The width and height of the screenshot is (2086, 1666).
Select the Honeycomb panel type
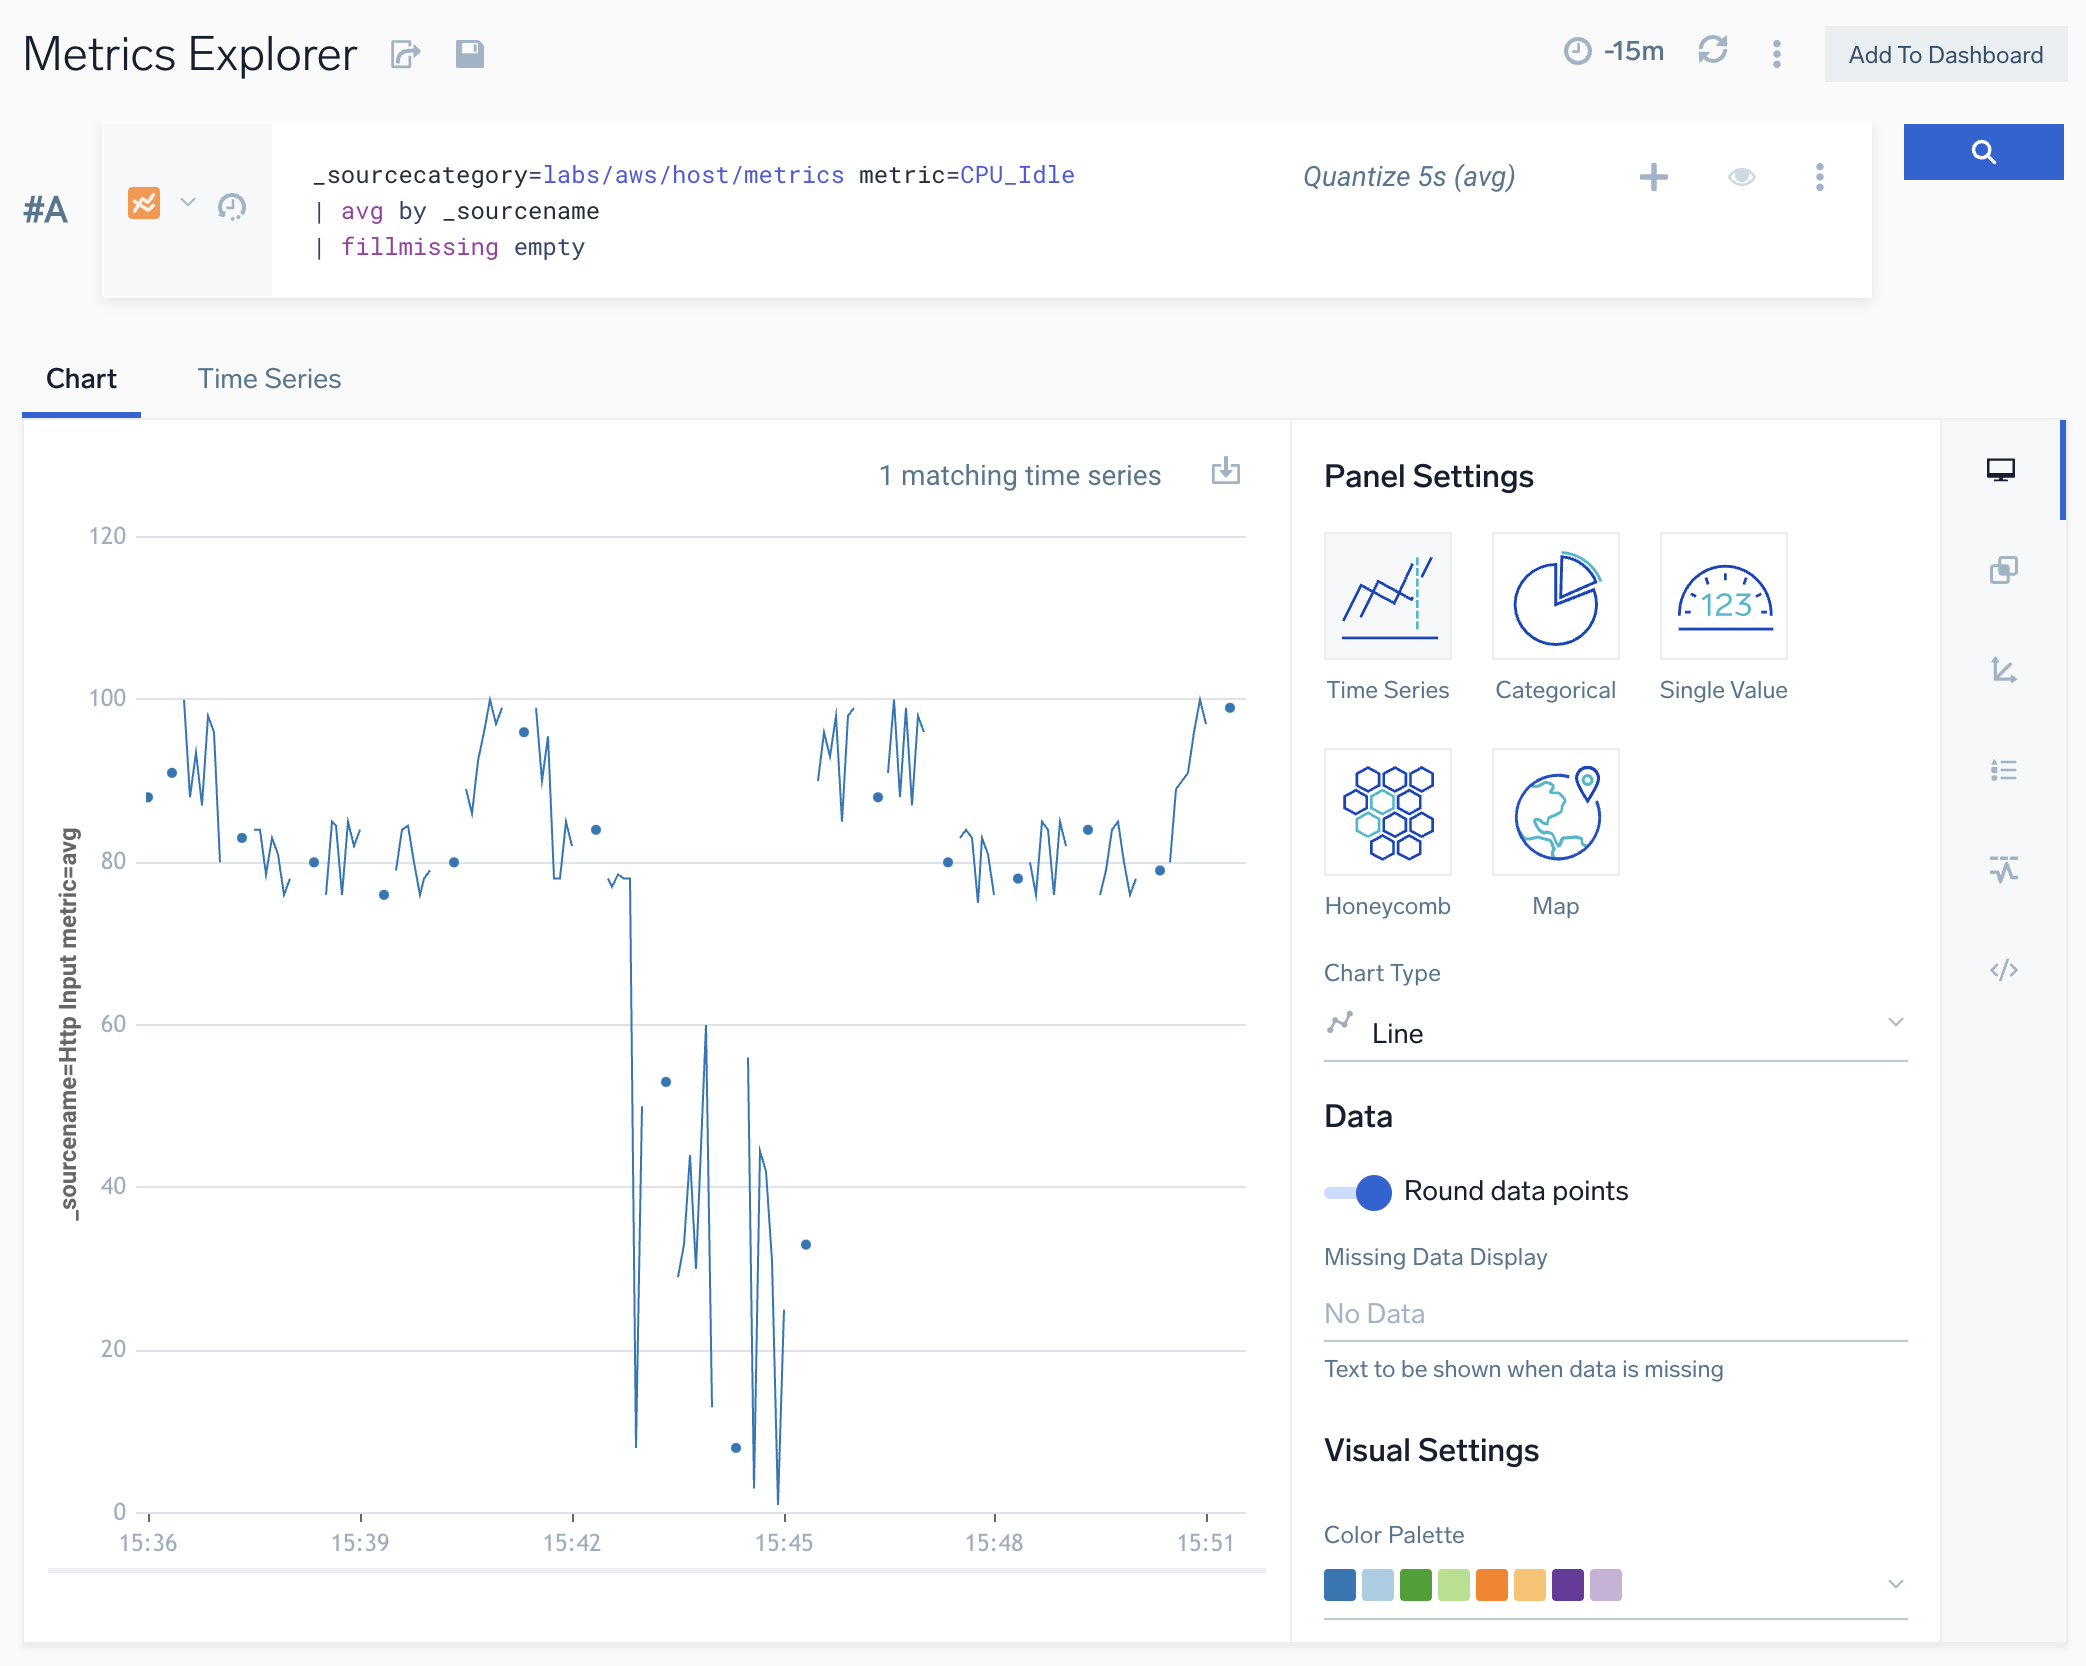(1387, 813)
